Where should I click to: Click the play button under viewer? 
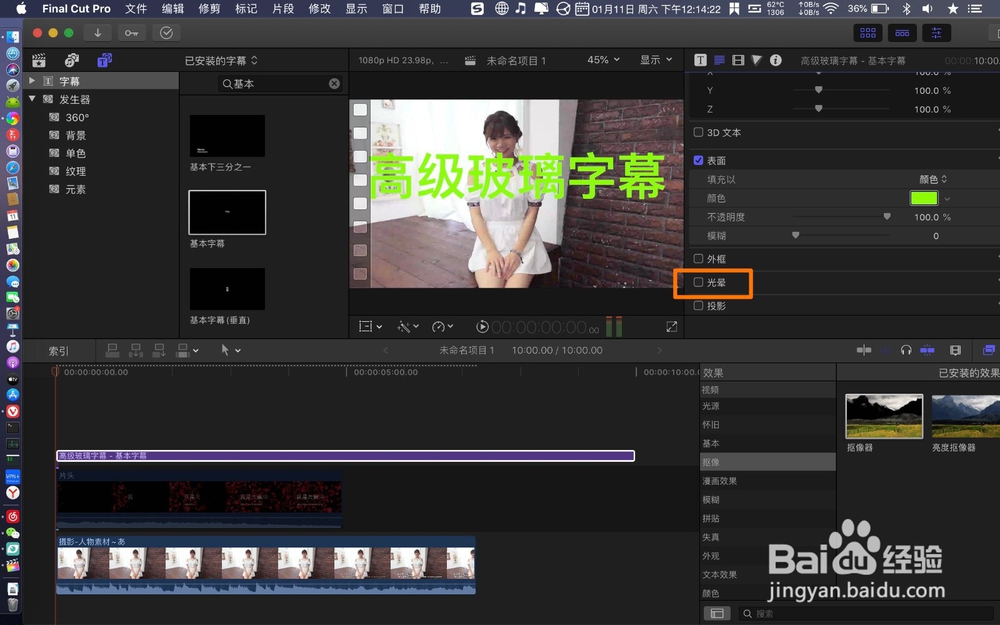click(482, 327)
